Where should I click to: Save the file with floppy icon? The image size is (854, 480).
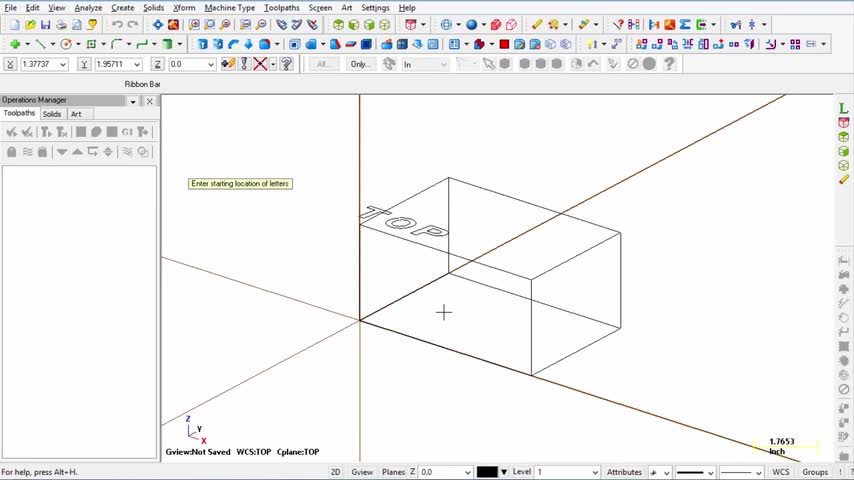(x=46, y=25)
